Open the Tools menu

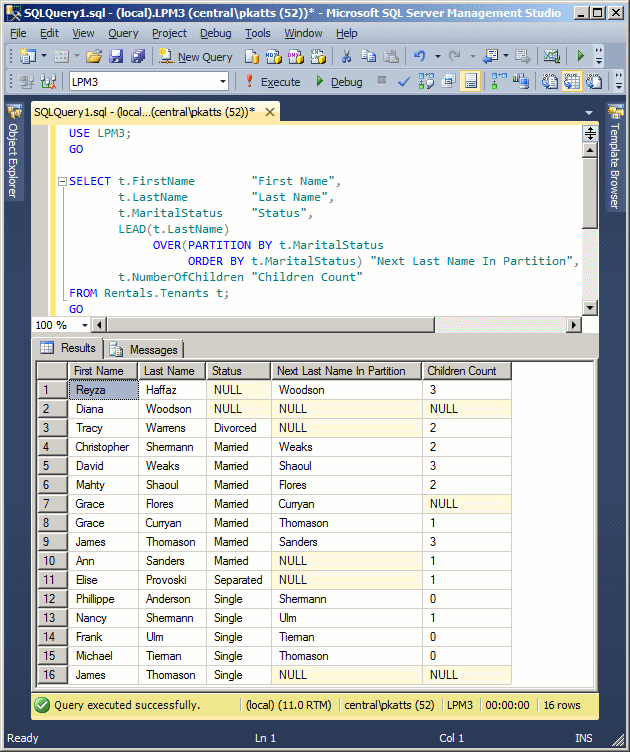(x=258, y=33)
